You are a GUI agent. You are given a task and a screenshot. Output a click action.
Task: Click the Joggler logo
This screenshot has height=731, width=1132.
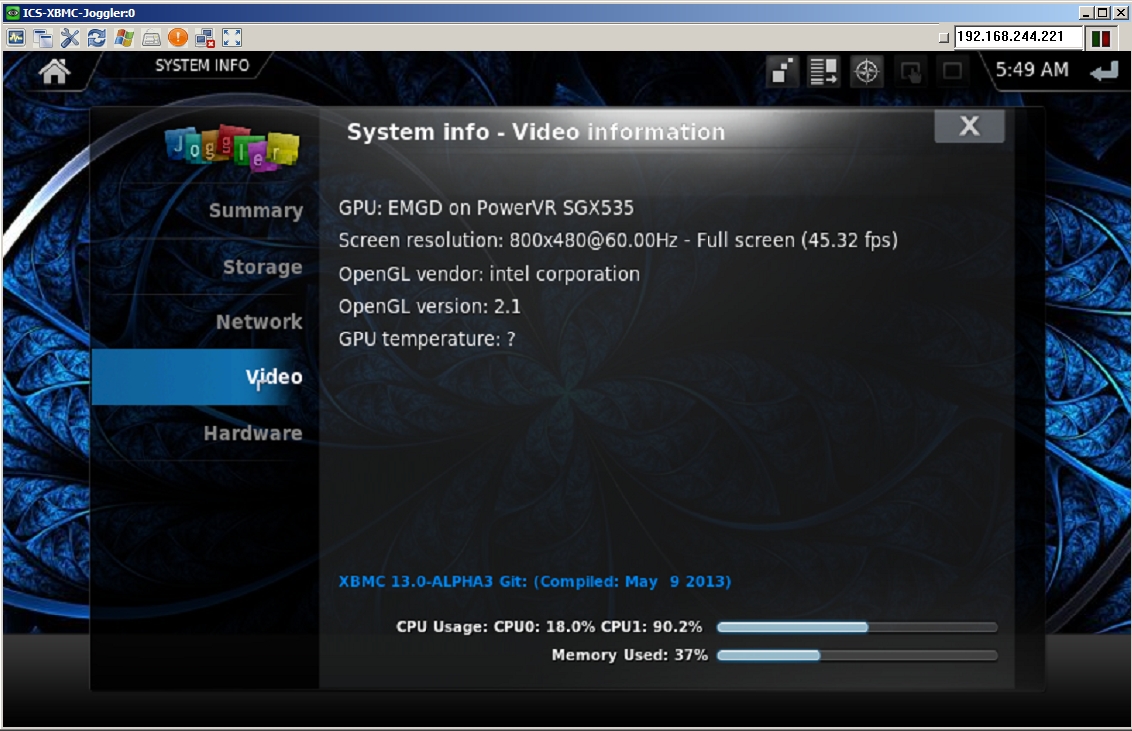pyautogui.click(x=232, y=148)
